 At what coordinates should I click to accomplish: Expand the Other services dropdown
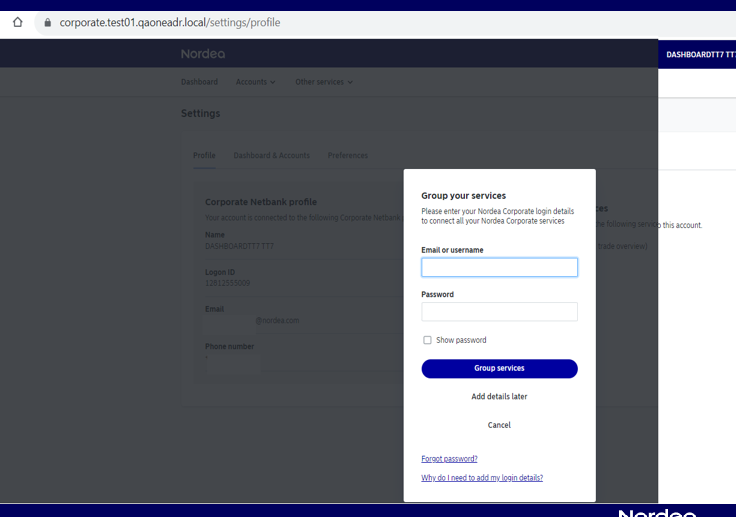(324, 82)
